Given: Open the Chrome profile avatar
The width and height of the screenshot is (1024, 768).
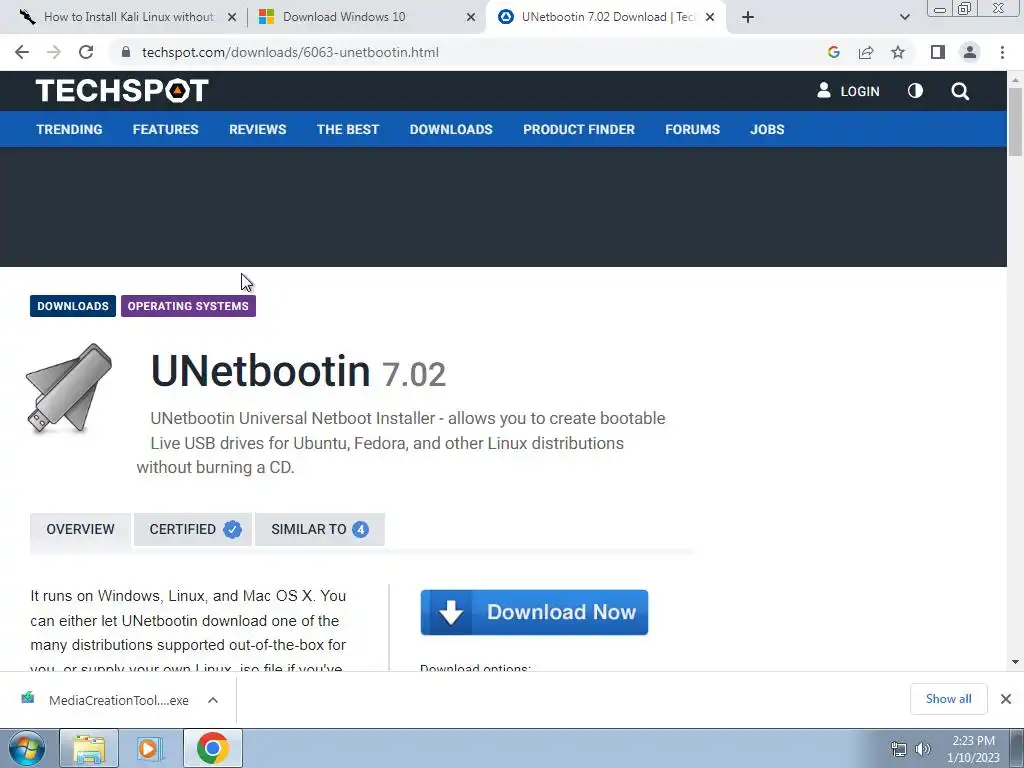Looking at the screenshot, I should click(970, 52).
